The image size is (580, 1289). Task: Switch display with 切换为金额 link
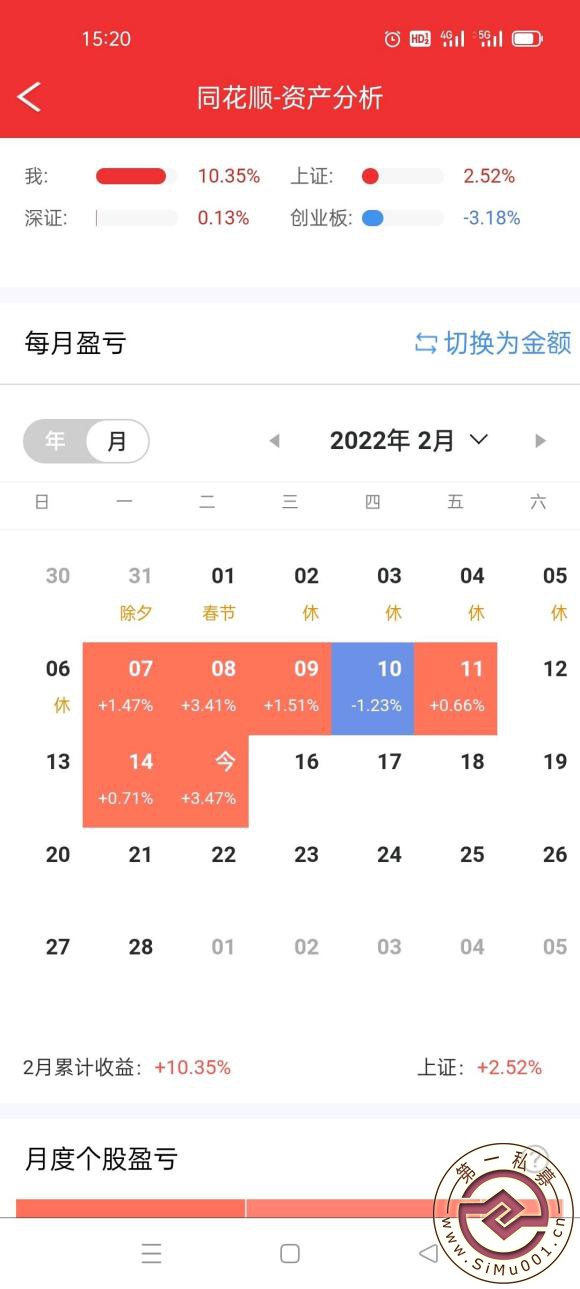(x=507, y=343)
